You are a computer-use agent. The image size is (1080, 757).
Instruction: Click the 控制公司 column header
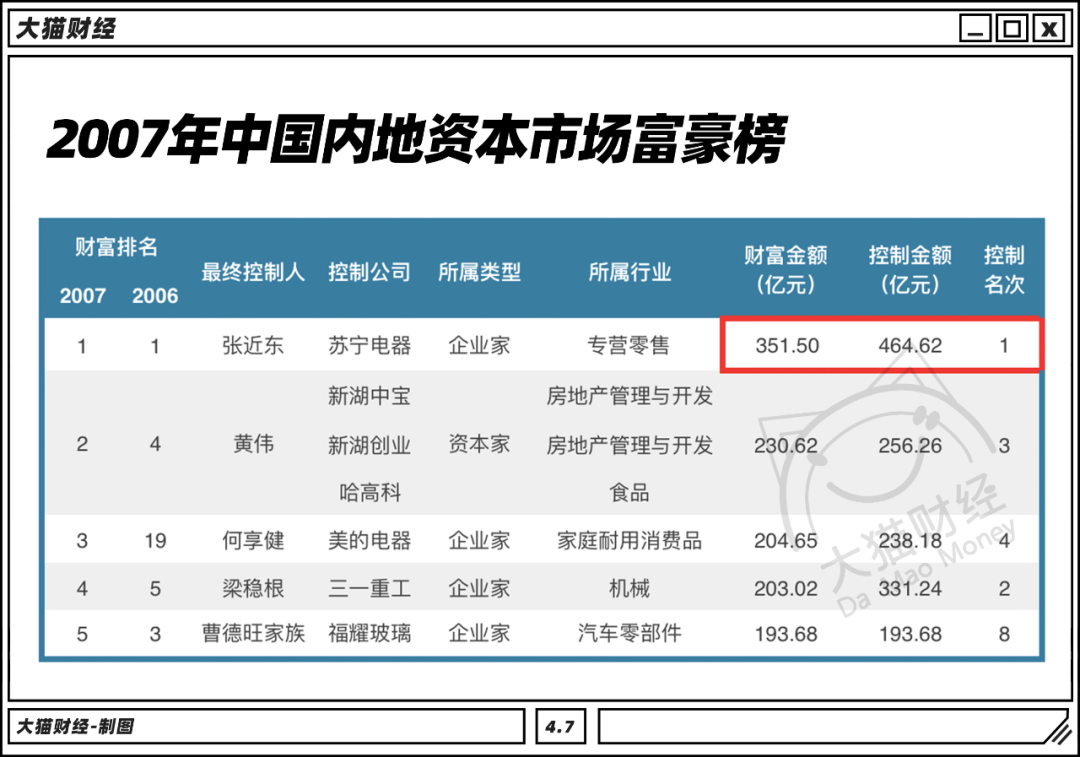tap(369, 272)
